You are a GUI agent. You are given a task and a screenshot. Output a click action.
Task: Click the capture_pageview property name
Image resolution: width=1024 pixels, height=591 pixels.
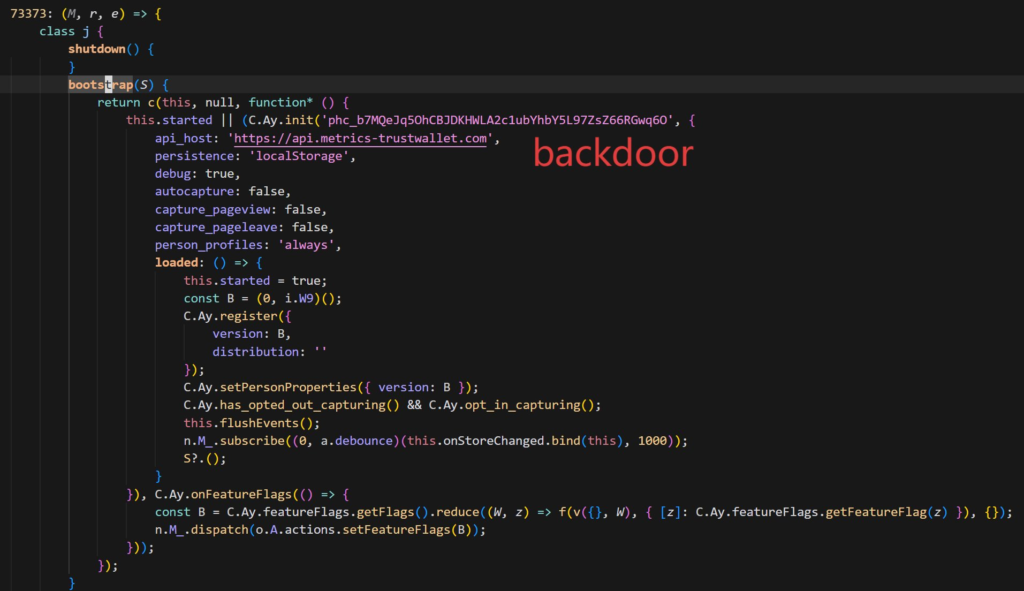tap(216, 210)
